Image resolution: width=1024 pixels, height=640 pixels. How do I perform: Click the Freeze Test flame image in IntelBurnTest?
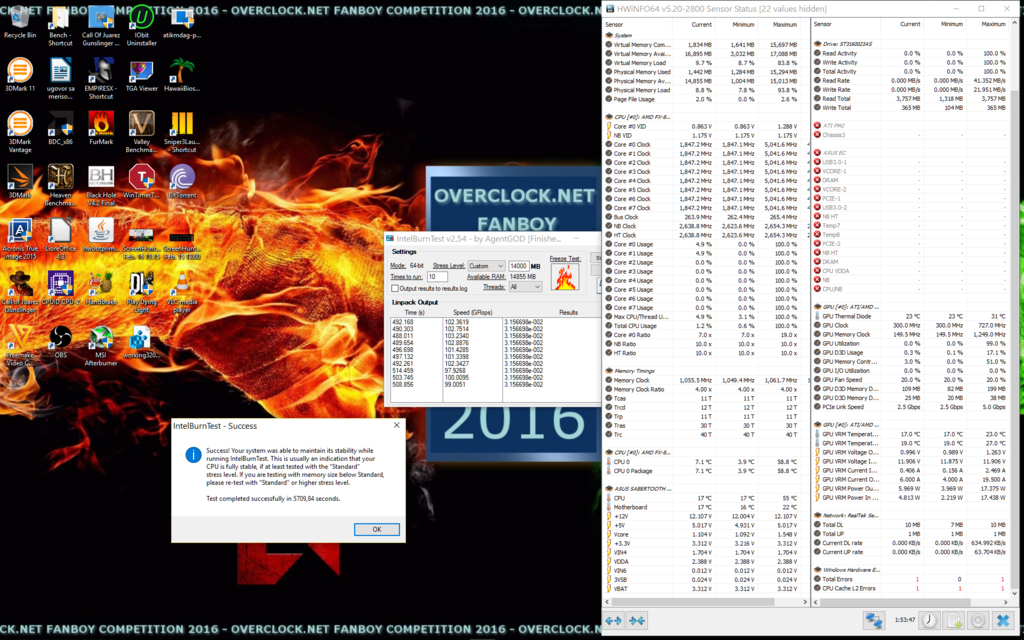pyautogui.click(x=565, y=277)
